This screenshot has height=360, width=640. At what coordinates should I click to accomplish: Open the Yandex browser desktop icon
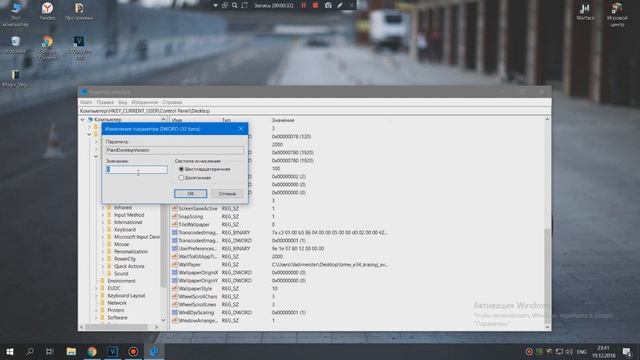pyautogui.click(x=47, y=11)
